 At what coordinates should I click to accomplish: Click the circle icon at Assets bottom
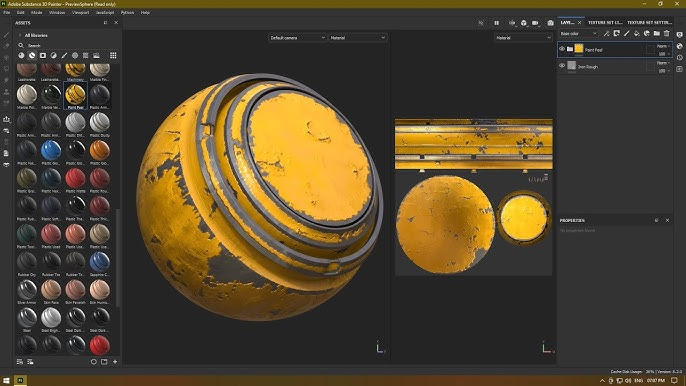point(94,362)
